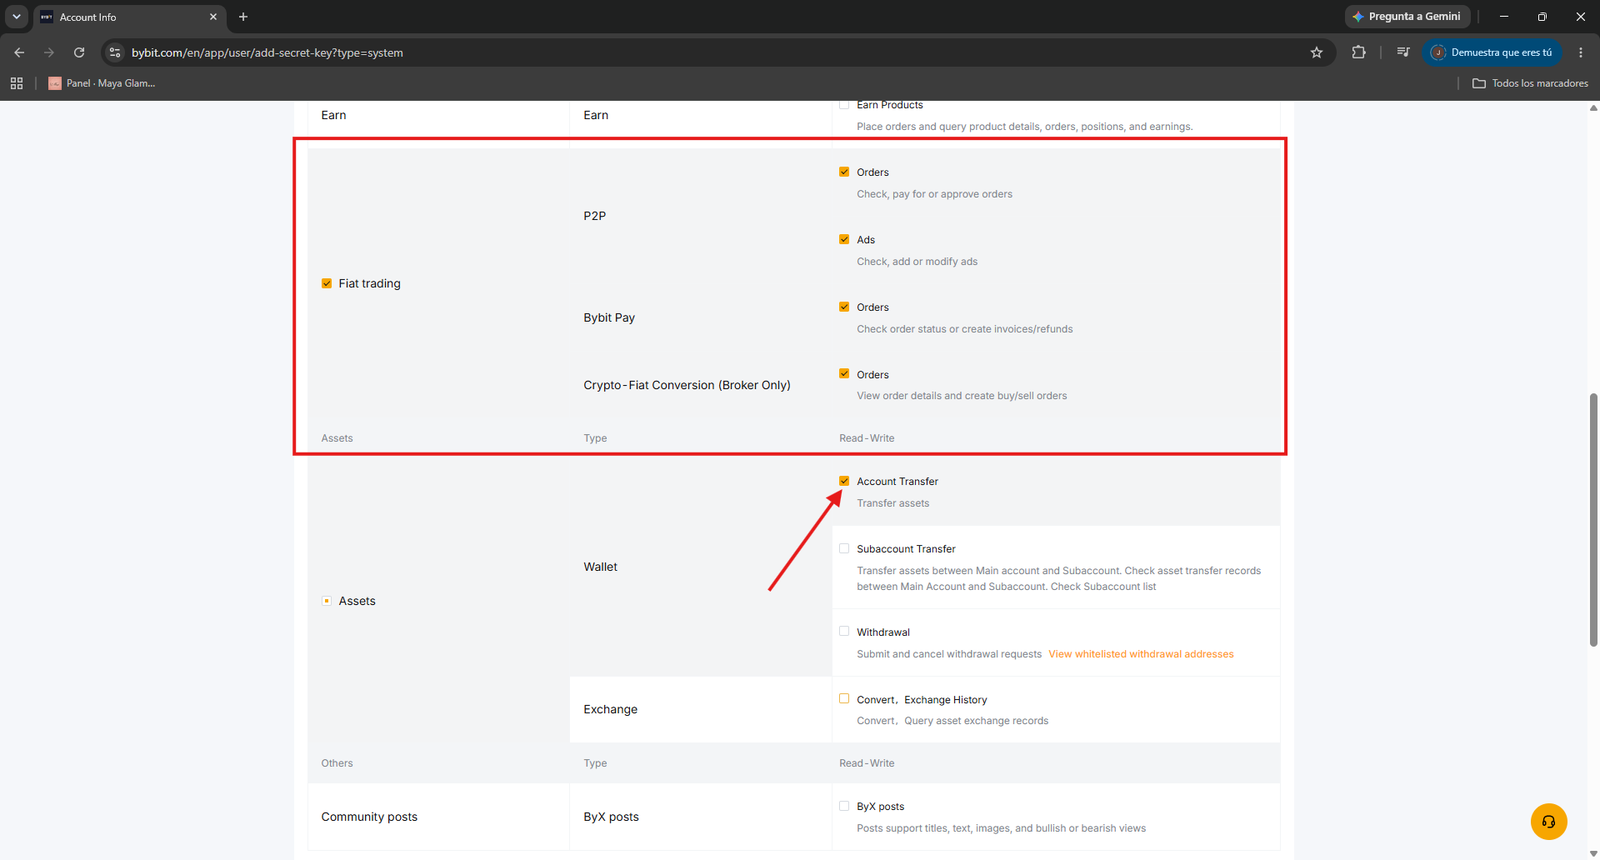Open View whitelisted withdrawal addresses link
Screen dimensions: 1600x860
[1141, 654]
